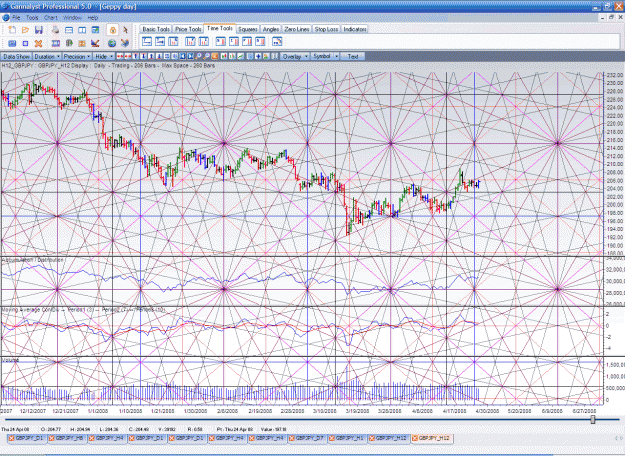
Task: Toggle the lock icon in the main toolbar
Action: (x=112, y=30)
